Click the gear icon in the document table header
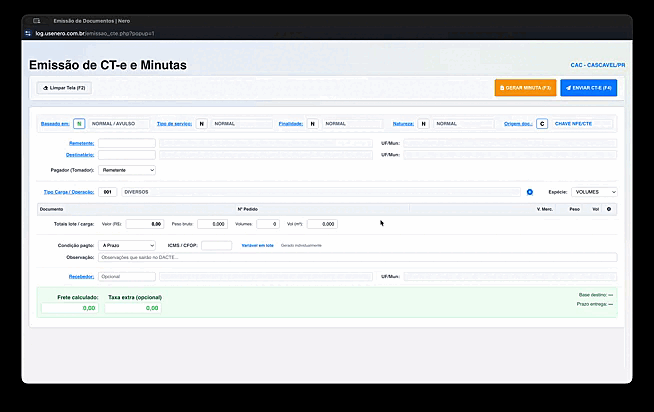The height and width of the screenshot is (412, 654). [609, 209]
